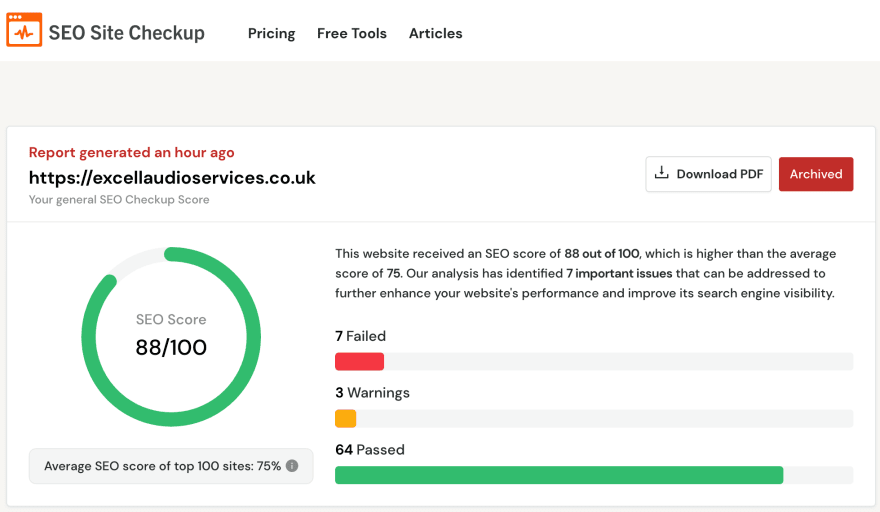This screenshot has height=512, width=880.
Task: Click the https://excellaudioservices.co.uk URL heading
Action: pos(172,178)
